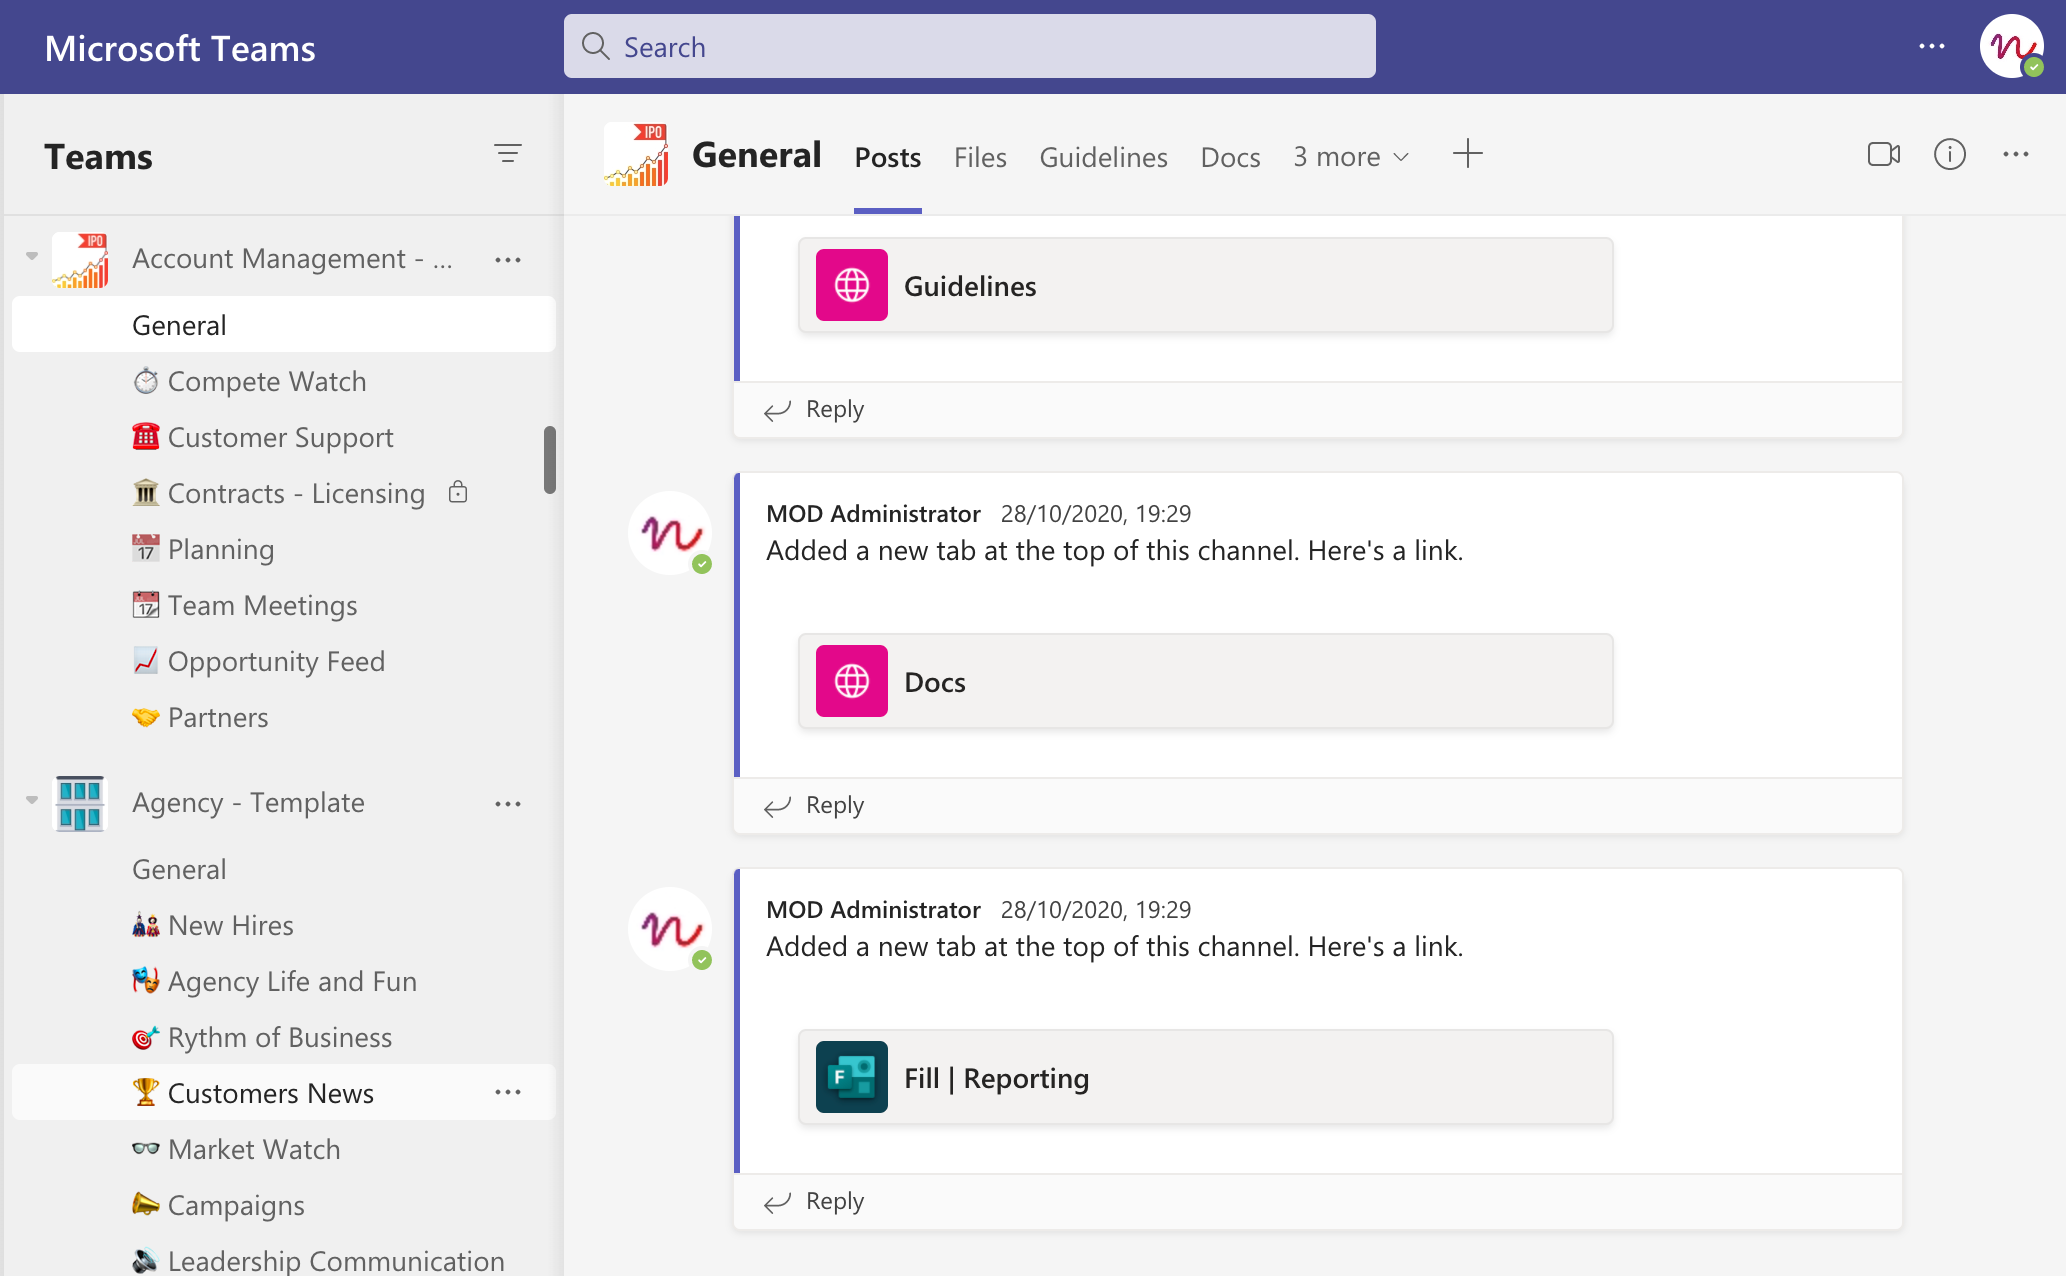Add a new tab with plus icon
Screen dimensions: 2066x1276
[1467, 154]
